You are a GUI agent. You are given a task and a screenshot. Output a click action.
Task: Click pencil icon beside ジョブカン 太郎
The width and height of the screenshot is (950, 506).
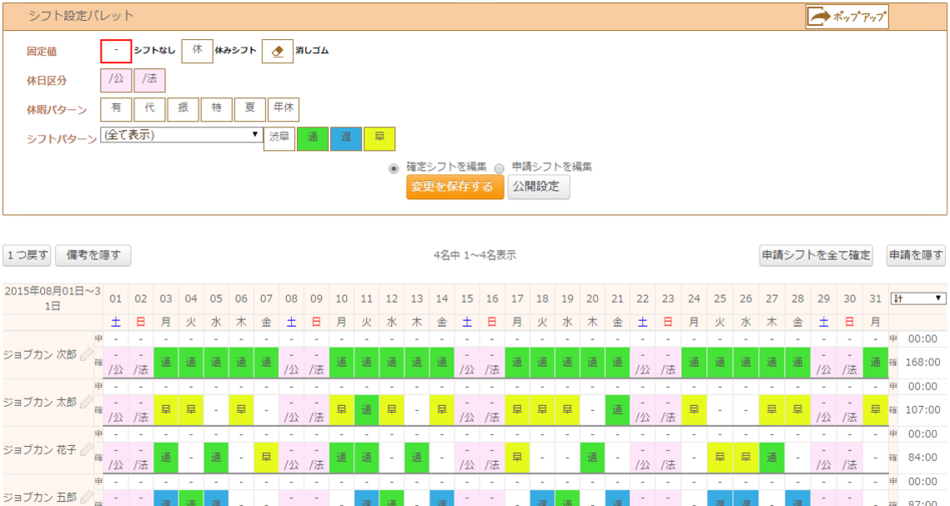pos(86,402)
